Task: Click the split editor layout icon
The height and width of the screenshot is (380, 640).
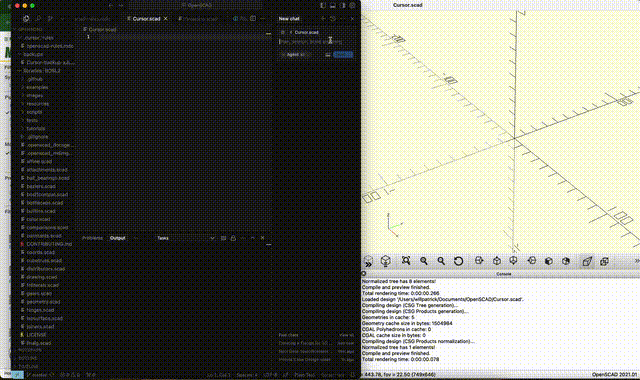Action: [253, 18]
